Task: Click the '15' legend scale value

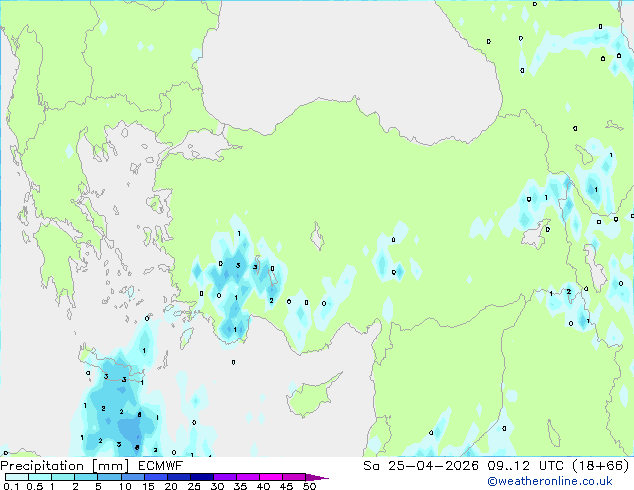Action: point(148,486)
